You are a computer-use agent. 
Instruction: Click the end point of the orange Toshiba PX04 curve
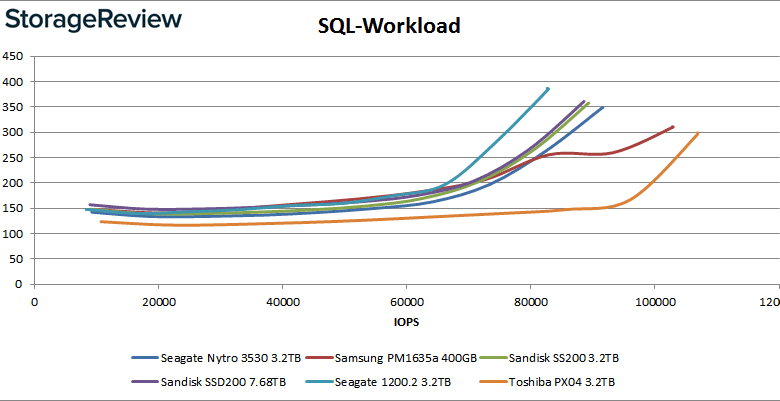(x=698, y=133)
